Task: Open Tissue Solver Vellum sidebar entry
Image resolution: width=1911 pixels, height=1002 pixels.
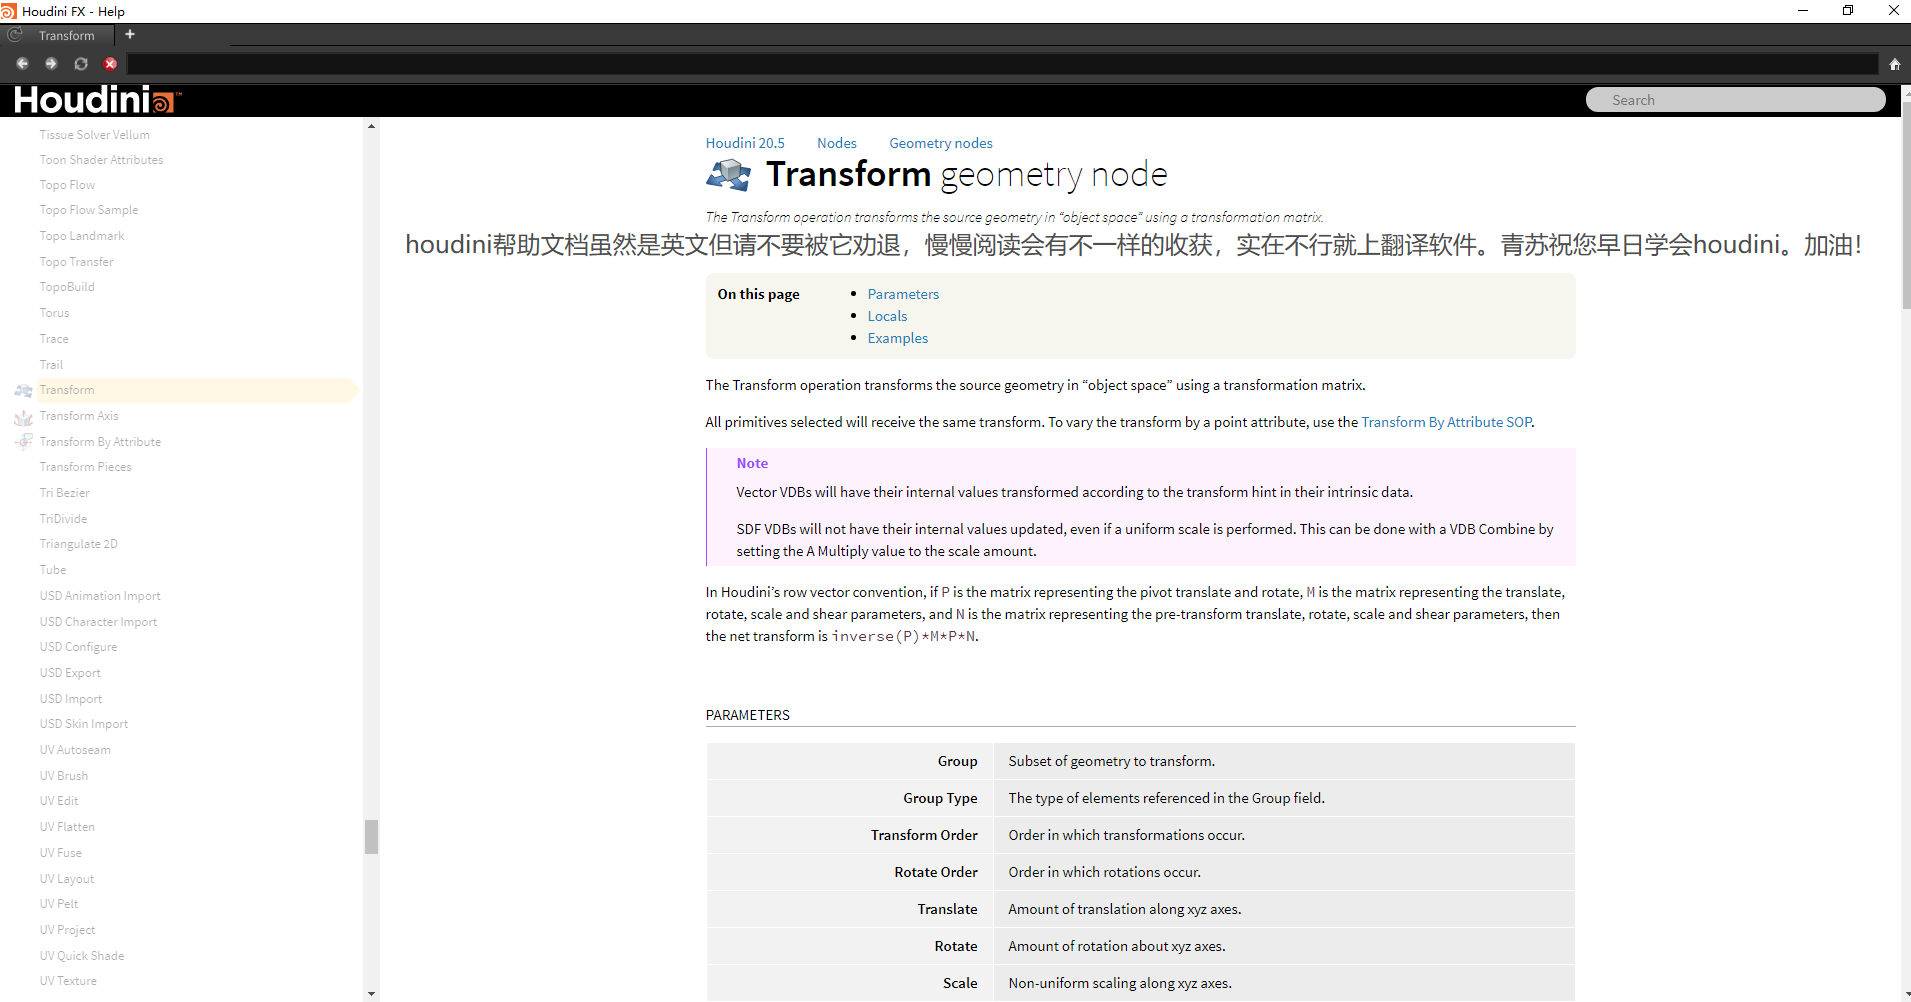Action: pos(94,135)
